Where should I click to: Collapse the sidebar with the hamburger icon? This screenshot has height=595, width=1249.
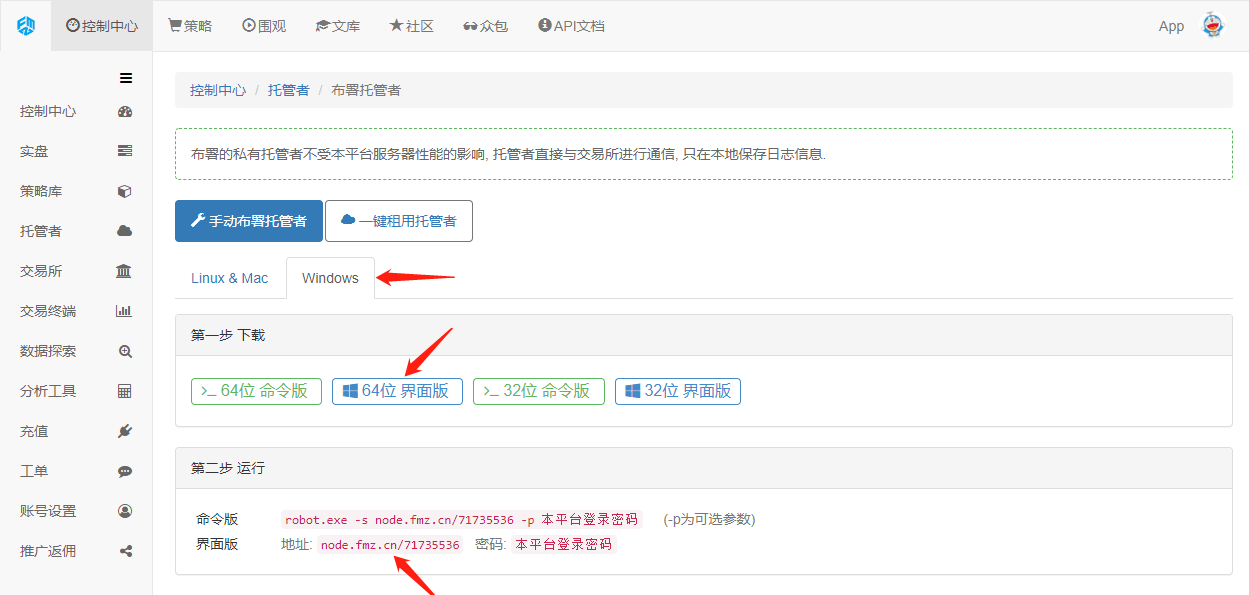click(x=126, y=78)
